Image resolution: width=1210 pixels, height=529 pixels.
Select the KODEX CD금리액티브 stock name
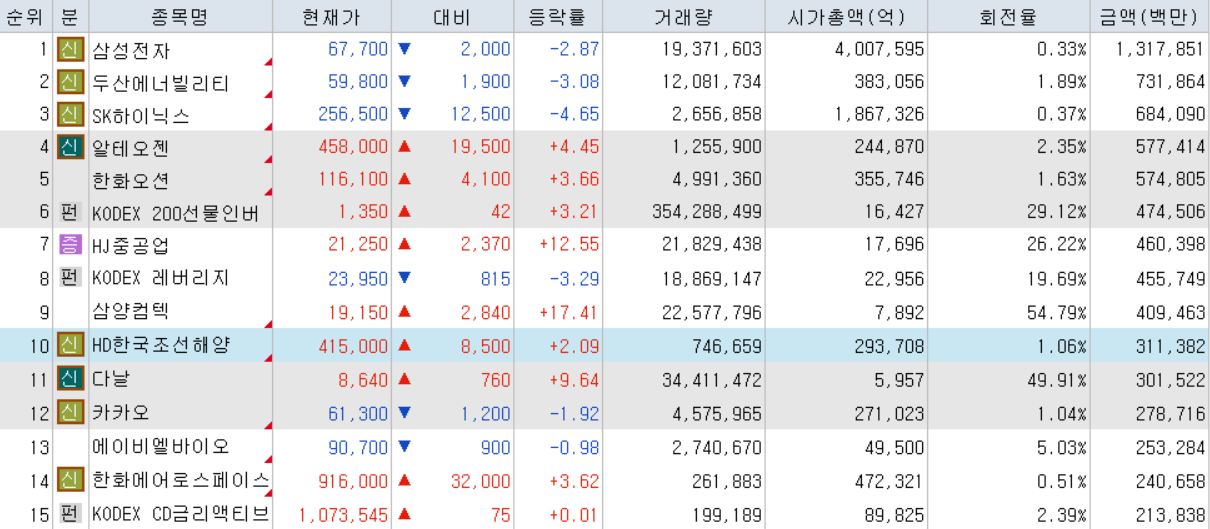pyautogui.click(x=181, y=514)
